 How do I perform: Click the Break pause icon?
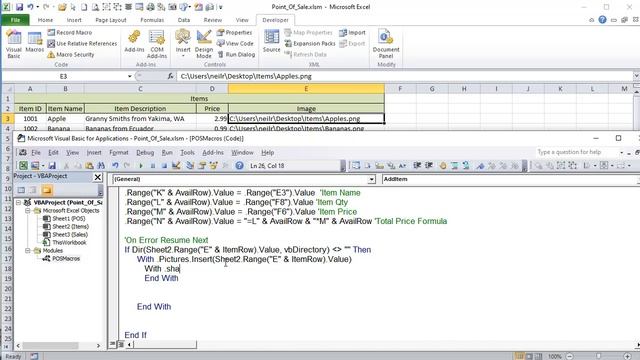click(x=153, y=166)
